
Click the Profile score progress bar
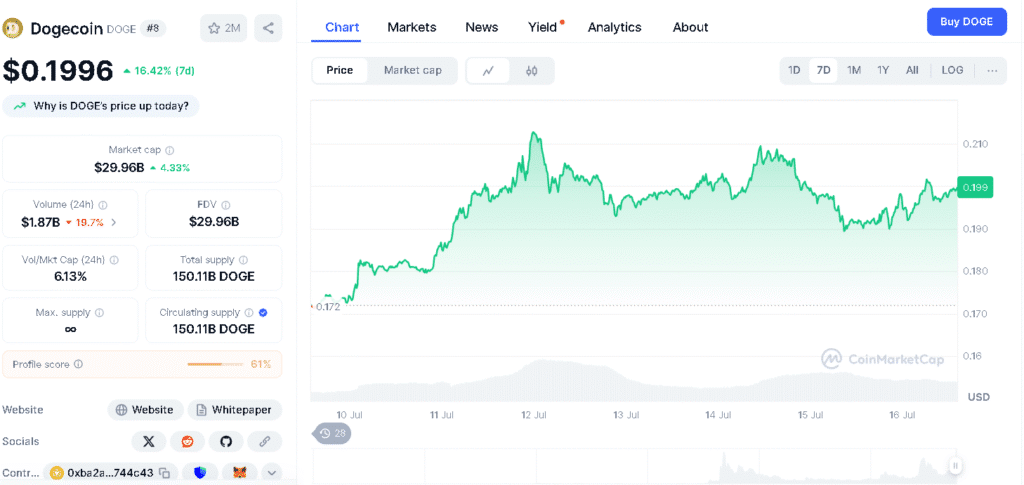tap(215, 364)
